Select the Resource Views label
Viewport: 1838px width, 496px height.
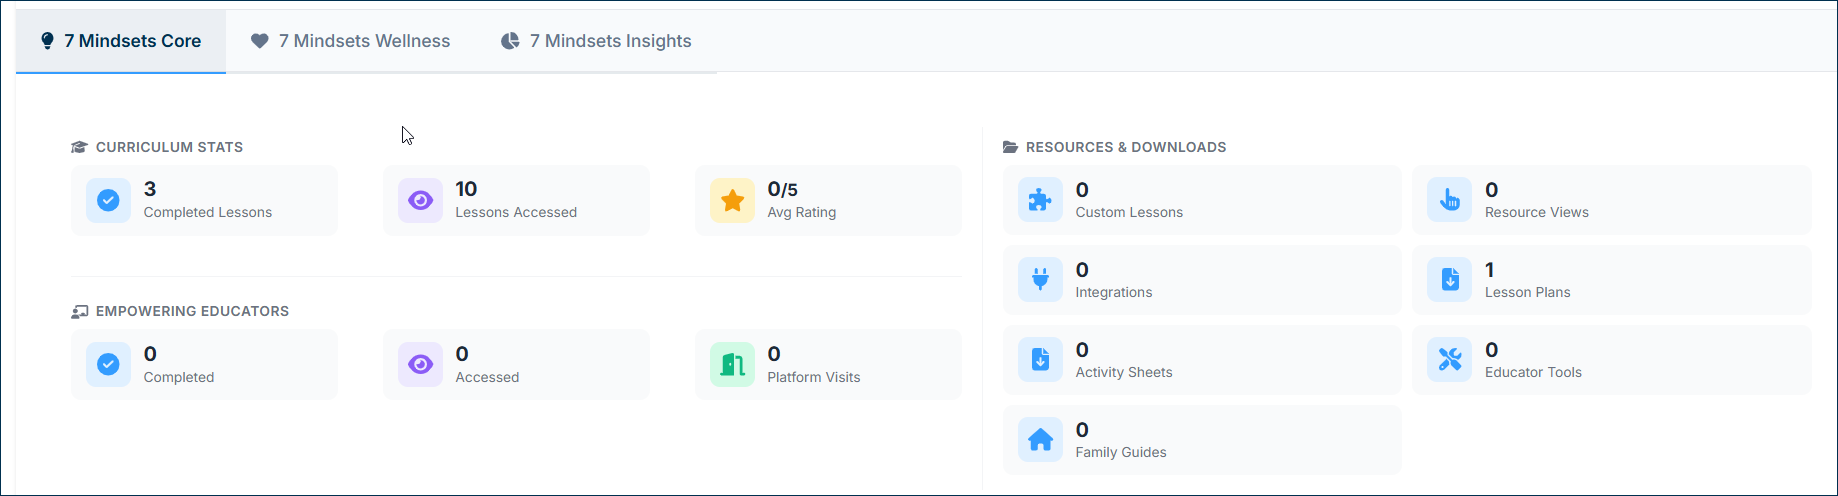1537,212
